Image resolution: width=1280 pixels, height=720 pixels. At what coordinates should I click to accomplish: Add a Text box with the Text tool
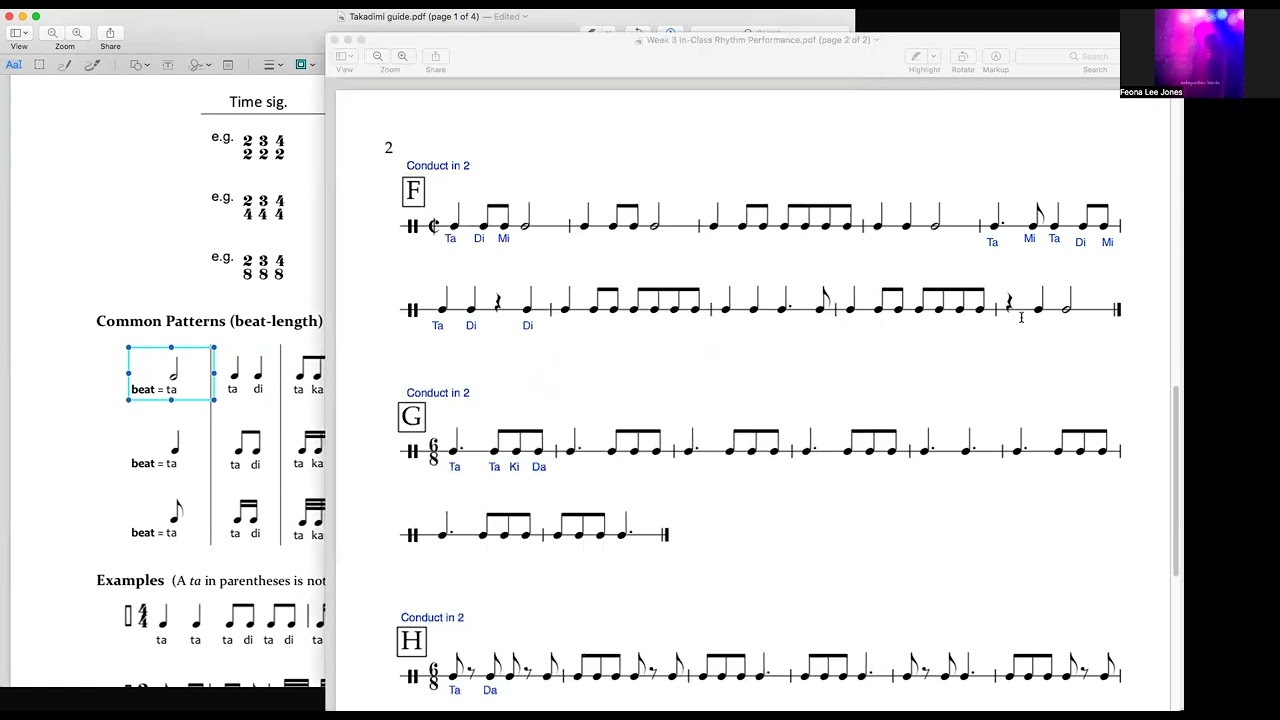[x=168, y=65]
